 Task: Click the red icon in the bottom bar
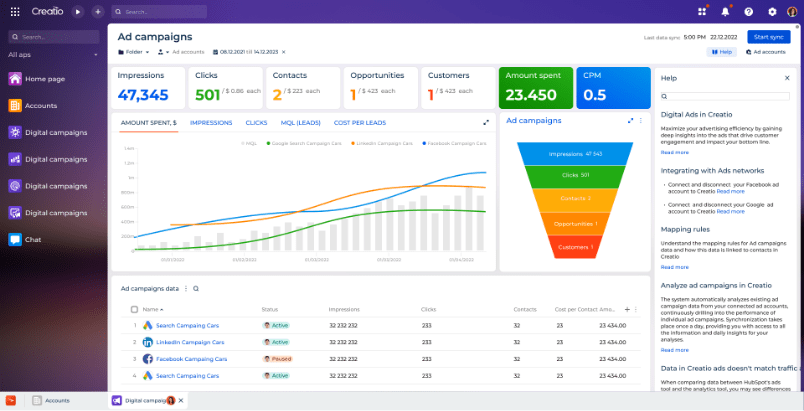click(11, 400)
